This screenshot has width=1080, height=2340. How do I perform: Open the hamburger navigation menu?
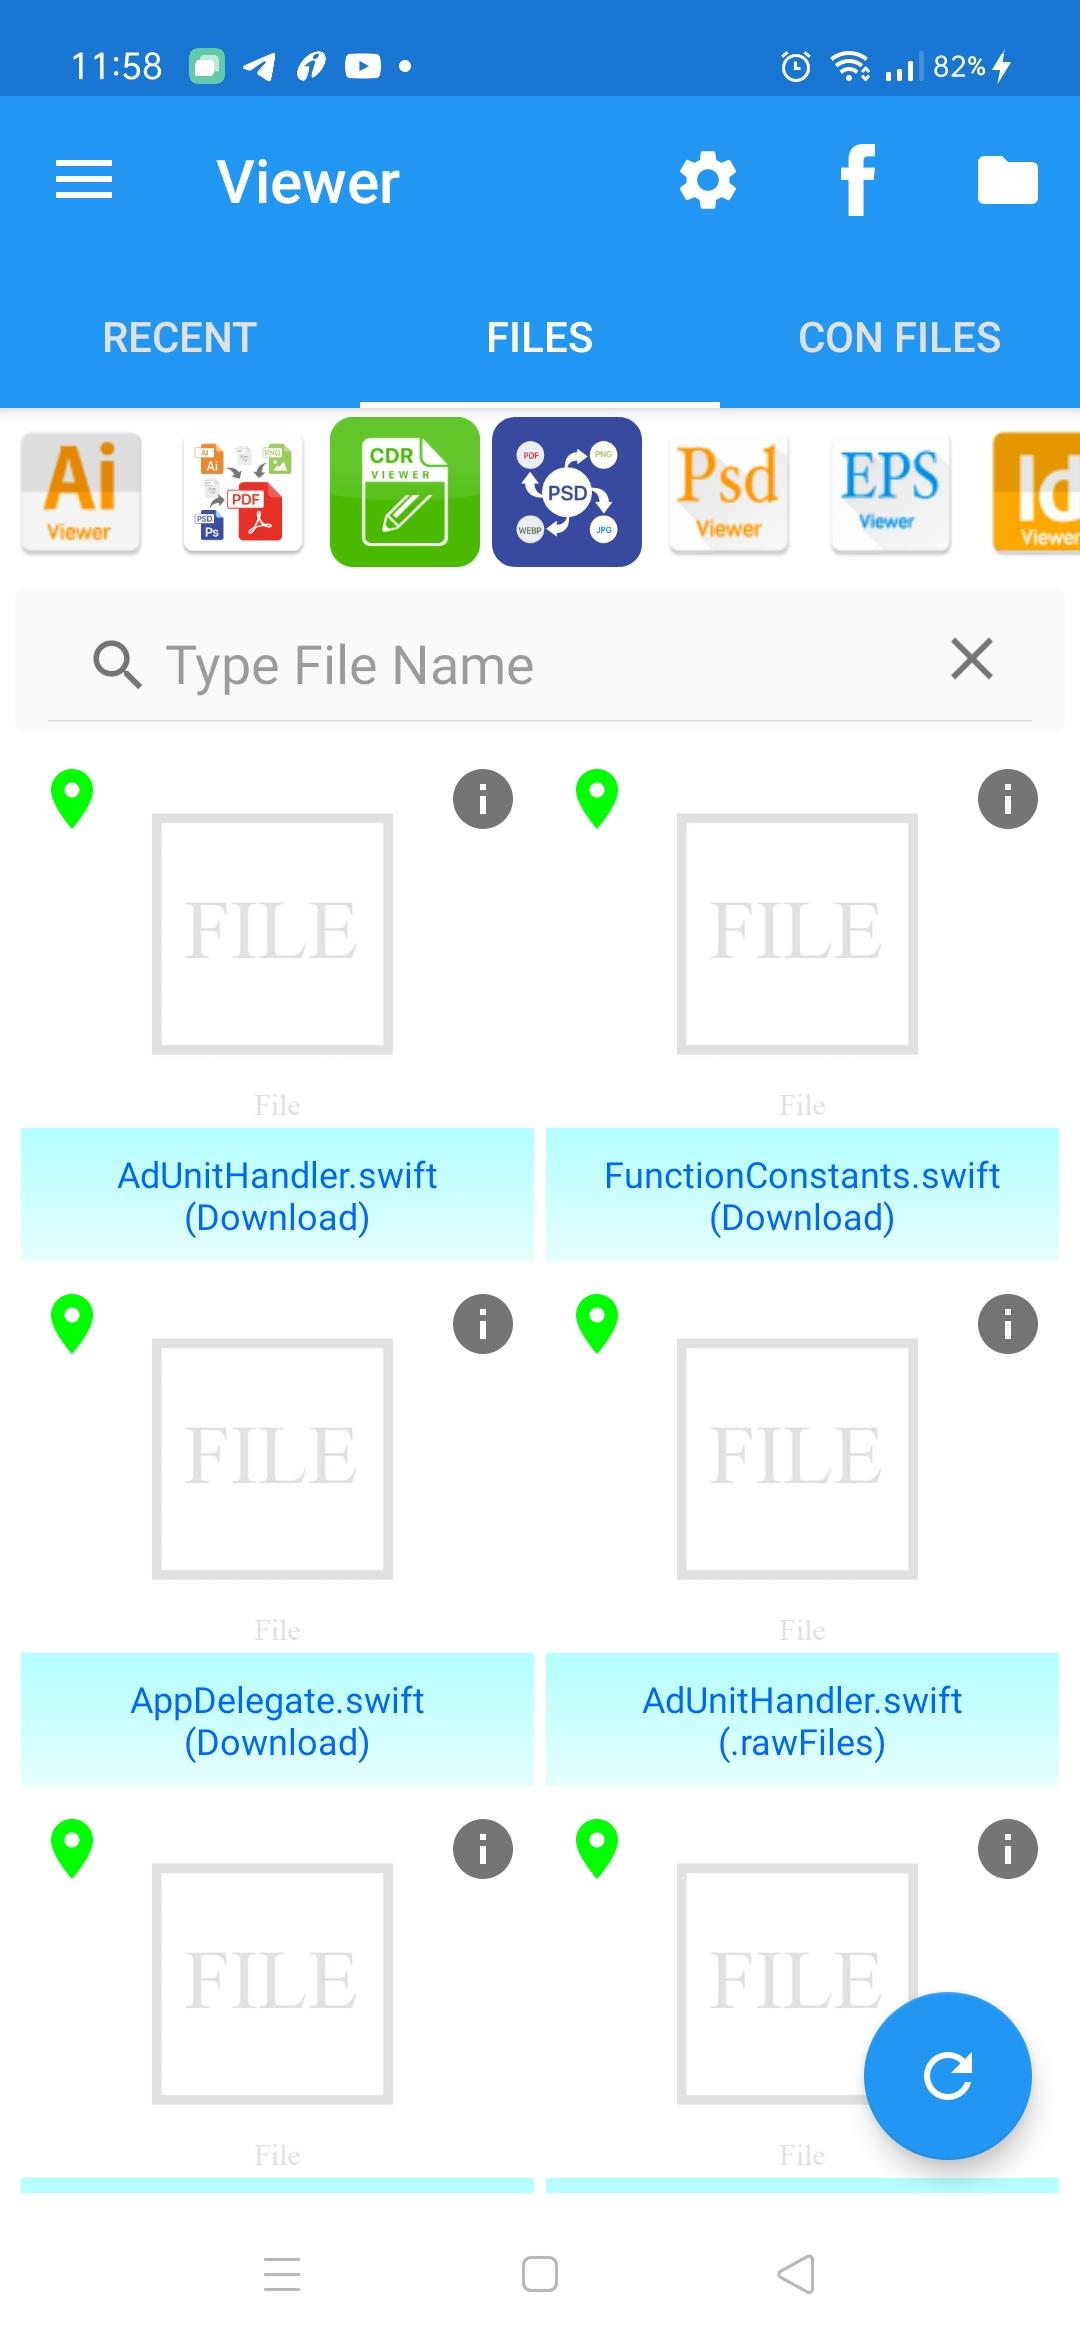(84, 181)
